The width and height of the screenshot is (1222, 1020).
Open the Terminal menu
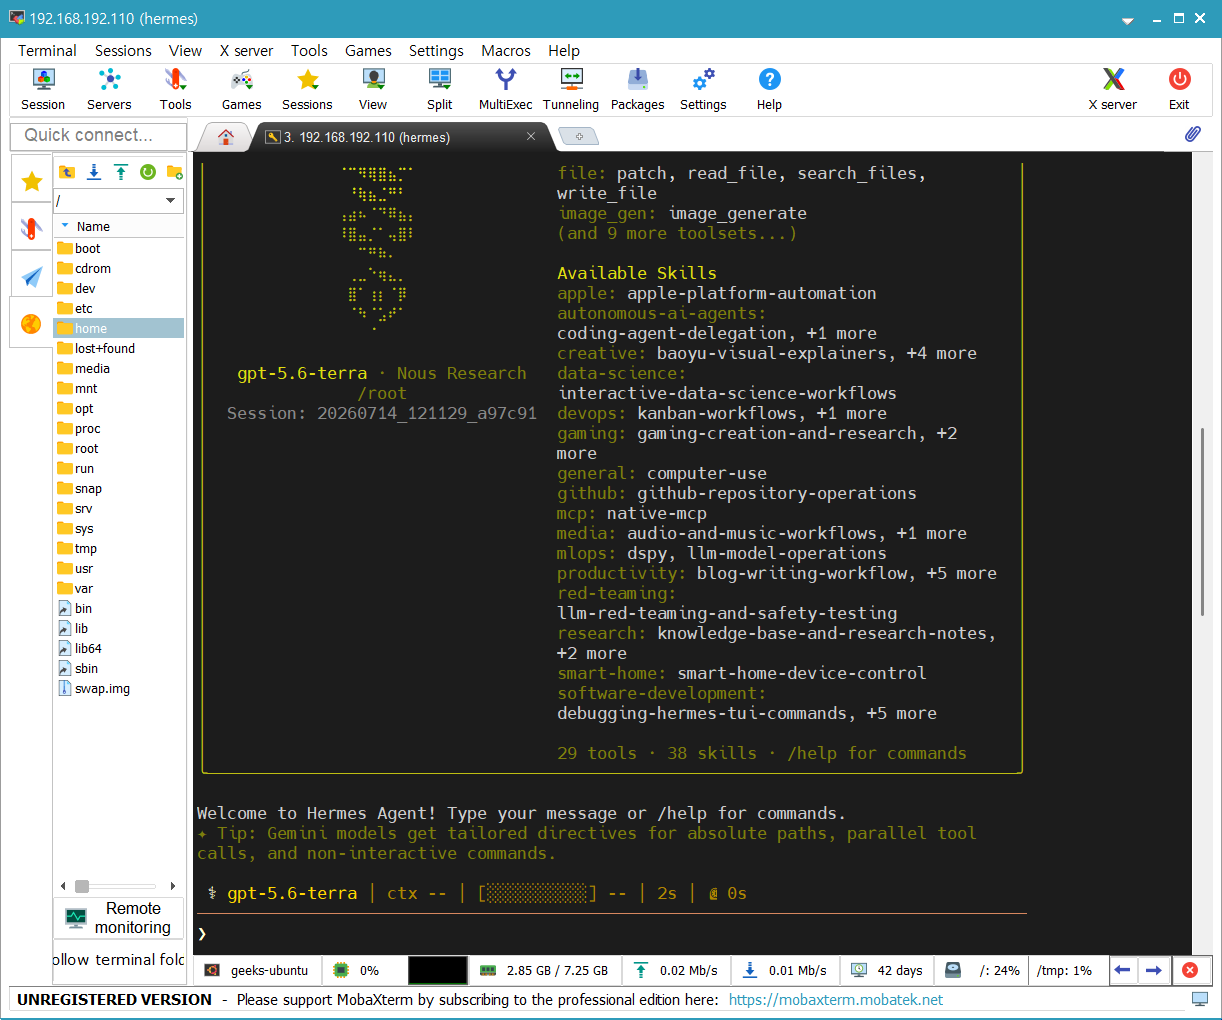(x=47, y=50)
